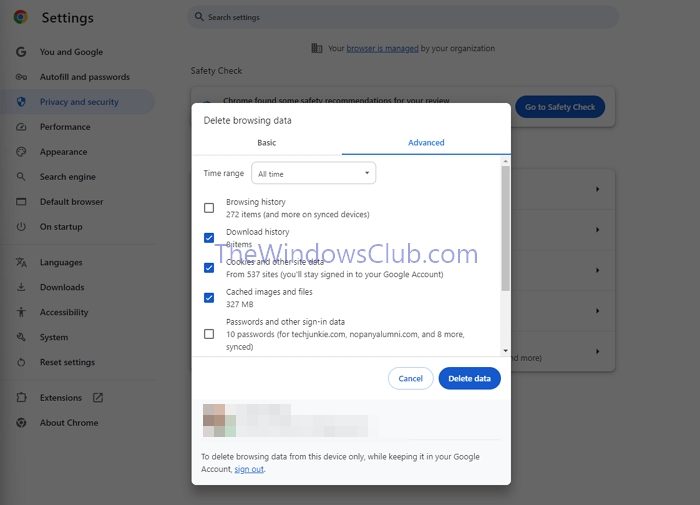Open Autofill and passwords settings
The width and height of the screenshot is (700, 505).
tap(85, 77)
